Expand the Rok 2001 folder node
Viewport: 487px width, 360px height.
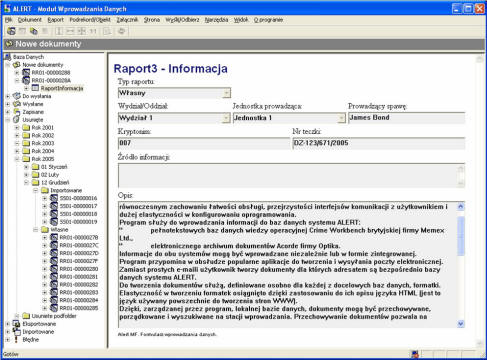click(17, 127)
